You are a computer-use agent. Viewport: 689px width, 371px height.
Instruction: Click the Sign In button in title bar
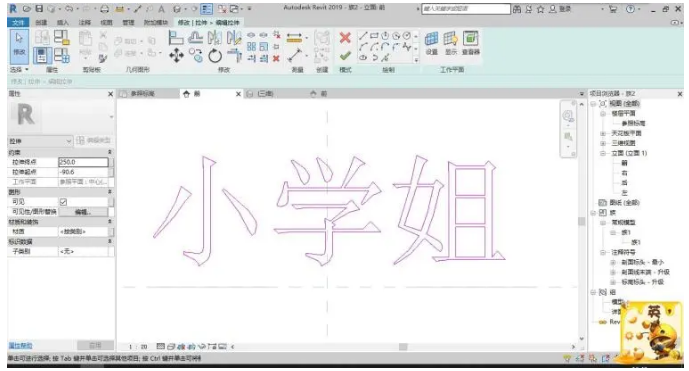click(560, 9)
